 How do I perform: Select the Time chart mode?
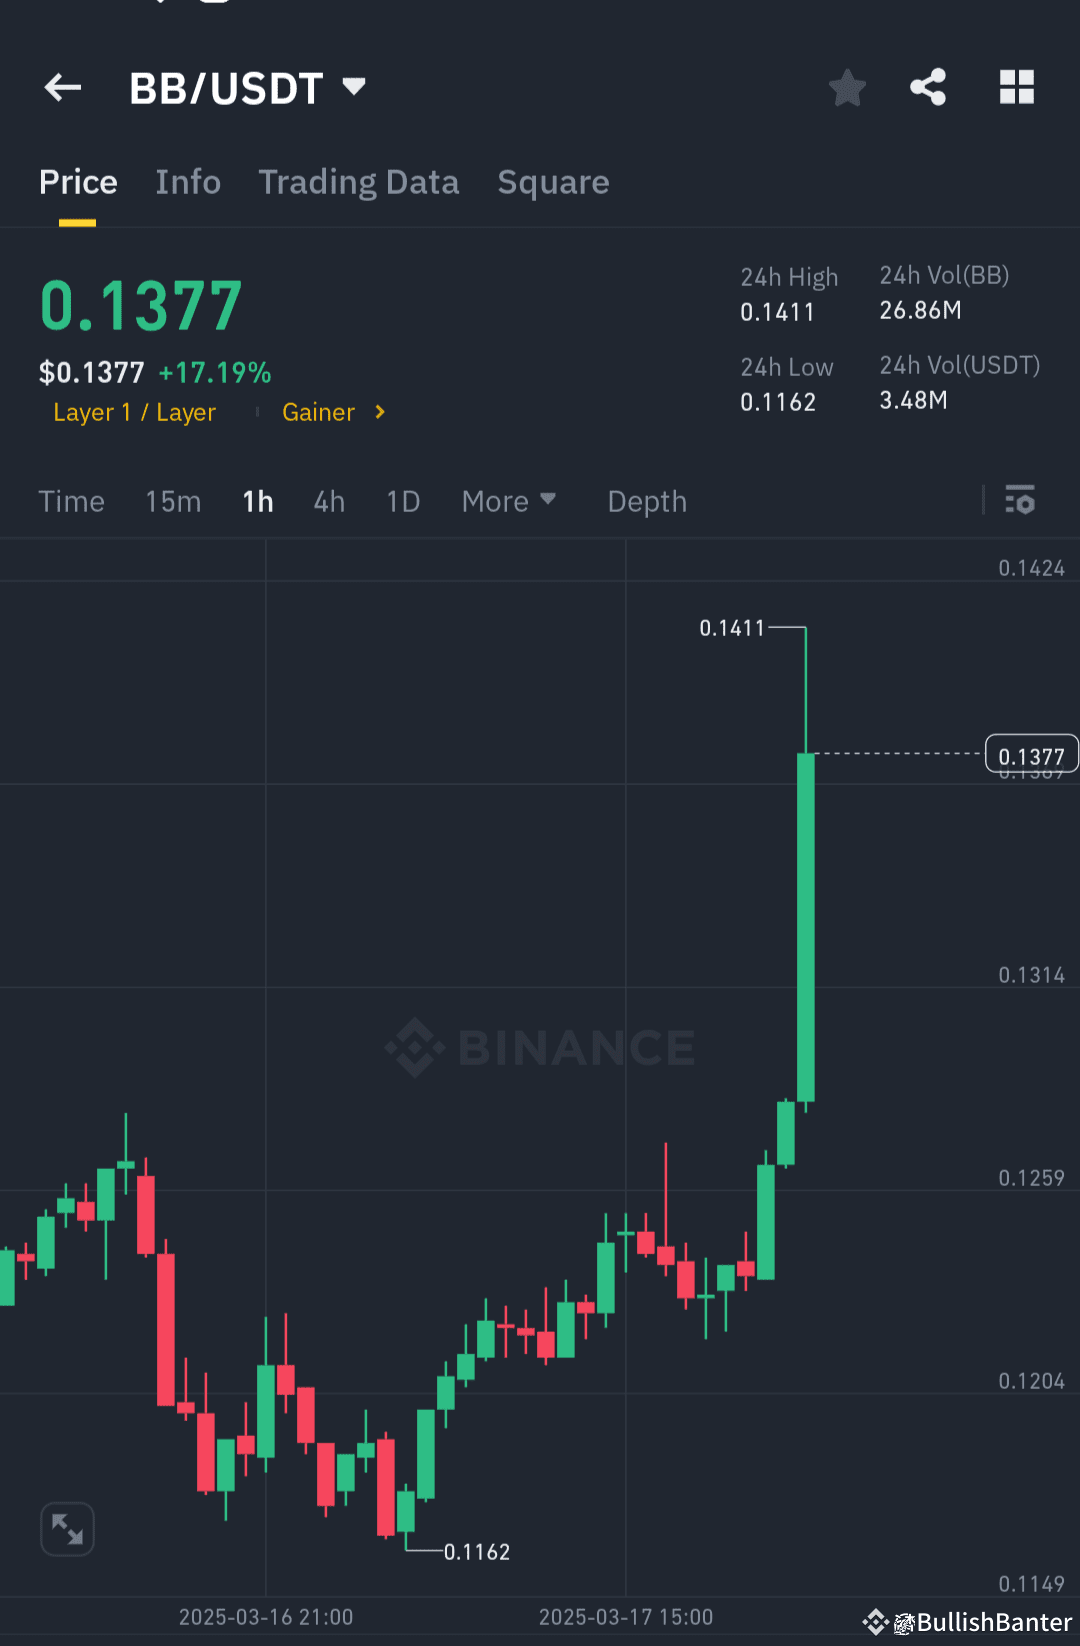pyautogui.click(x=71, y=501)
